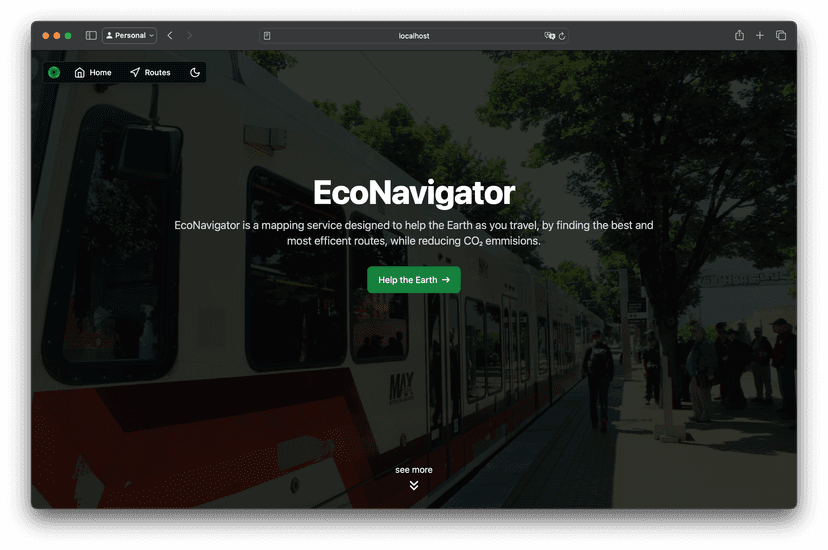Click the Help the Earth button
This screenshot has width=828, height=550.
pyautogui.click(x=413, y=280)
